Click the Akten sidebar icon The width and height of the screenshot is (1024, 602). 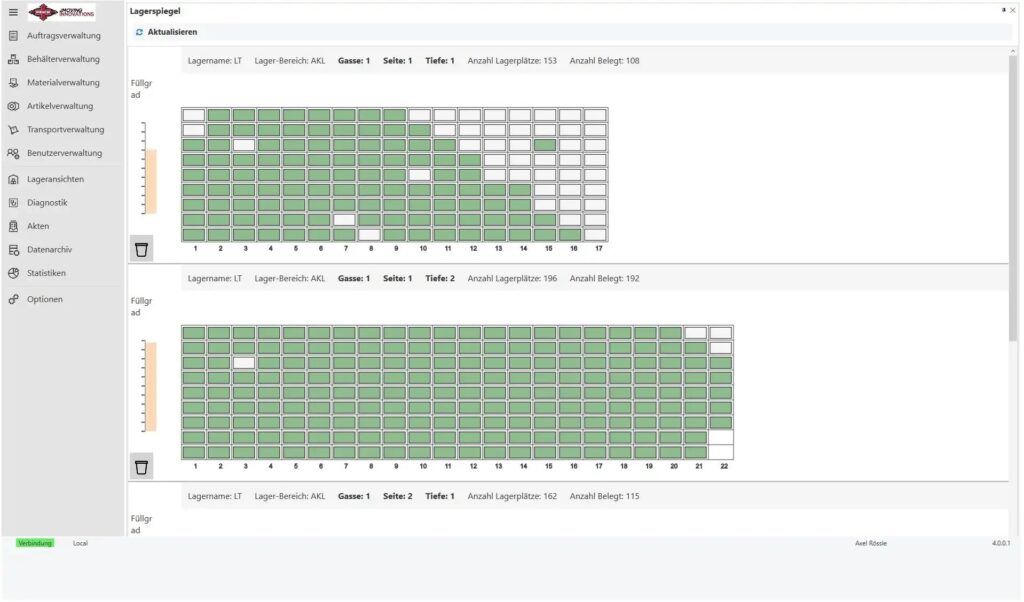tap(13, 227)
